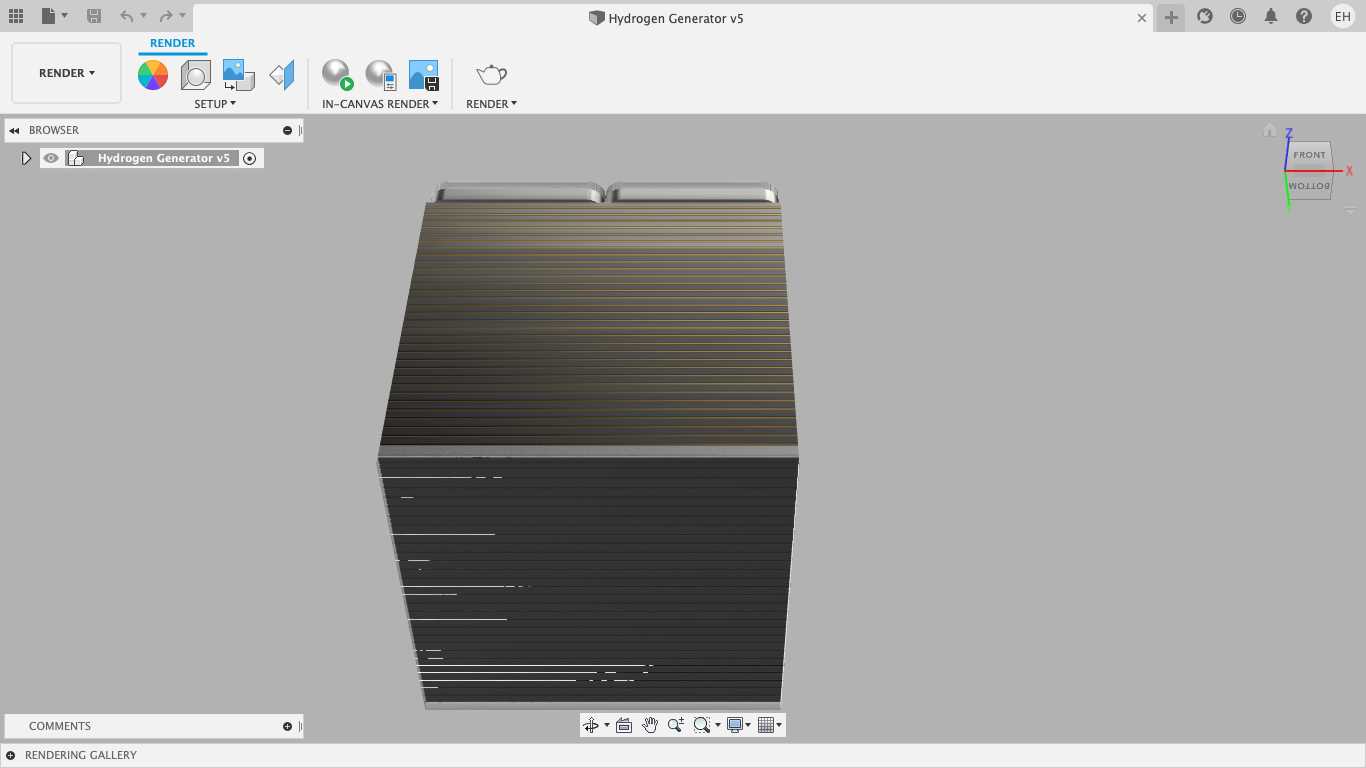Image resolution: width=1366 pixels, height=768 pixels.
Task: Open the RENDERING GALLERY expand button
Action: click(x=10, y=756)
